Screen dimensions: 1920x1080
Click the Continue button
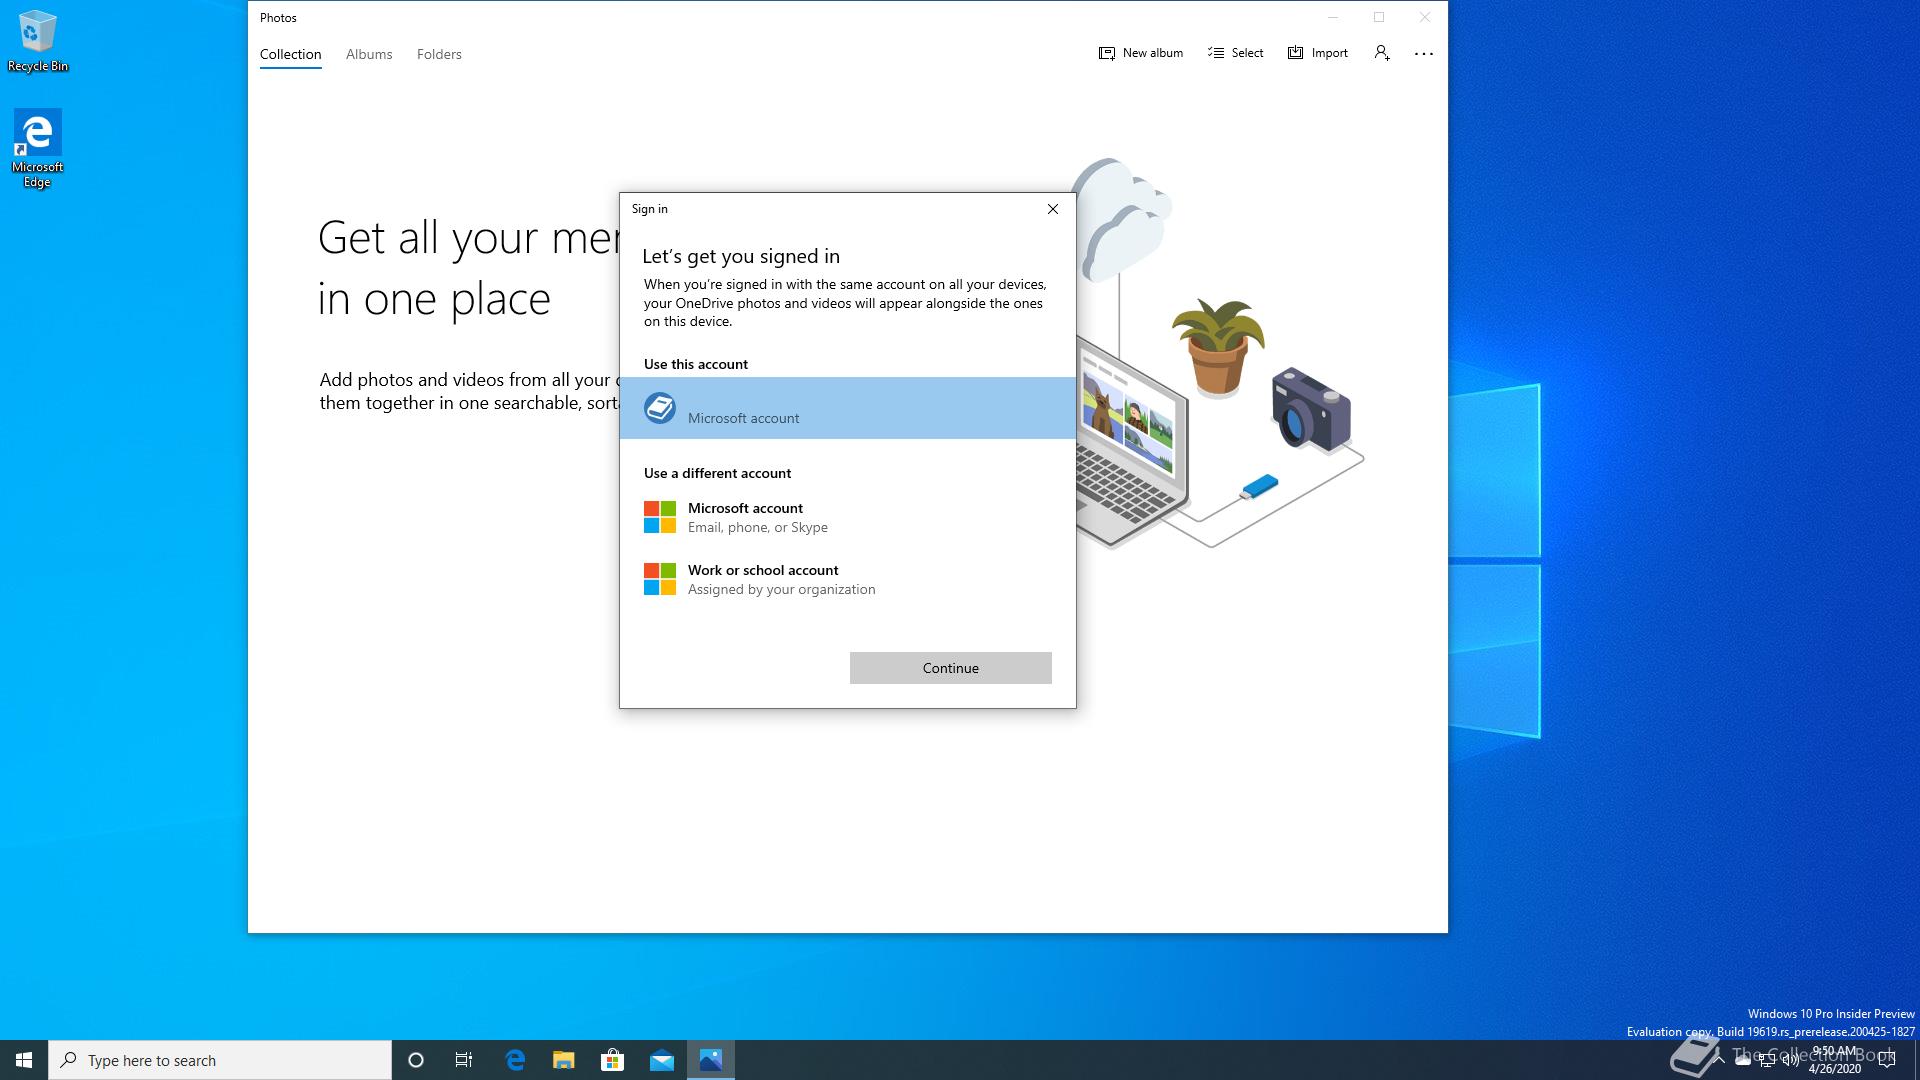coord(951,668)
